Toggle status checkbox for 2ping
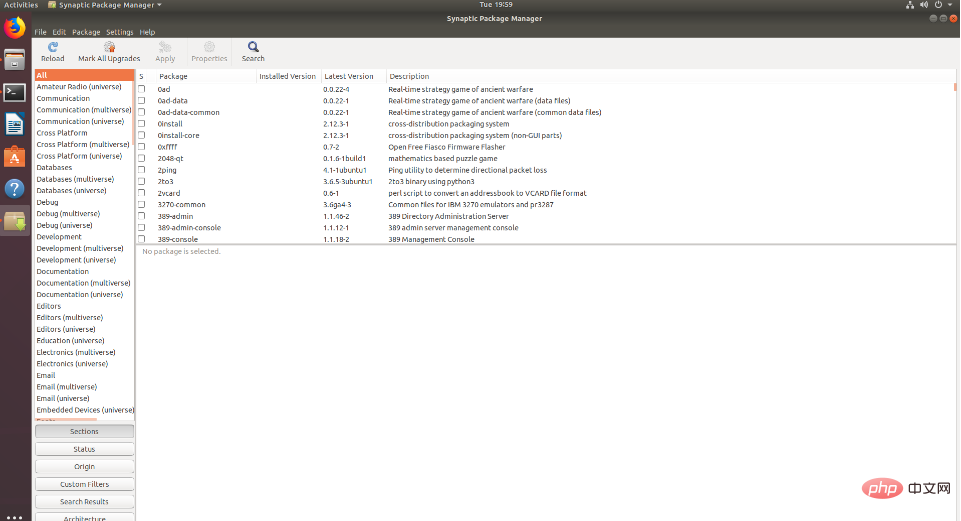 pos(142,170)
